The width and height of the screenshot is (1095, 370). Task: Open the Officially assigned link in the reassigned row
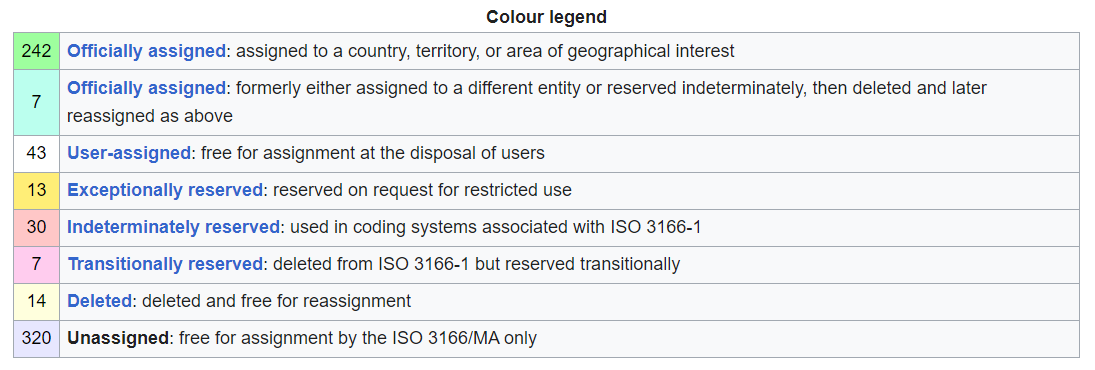tap(146, 89)
